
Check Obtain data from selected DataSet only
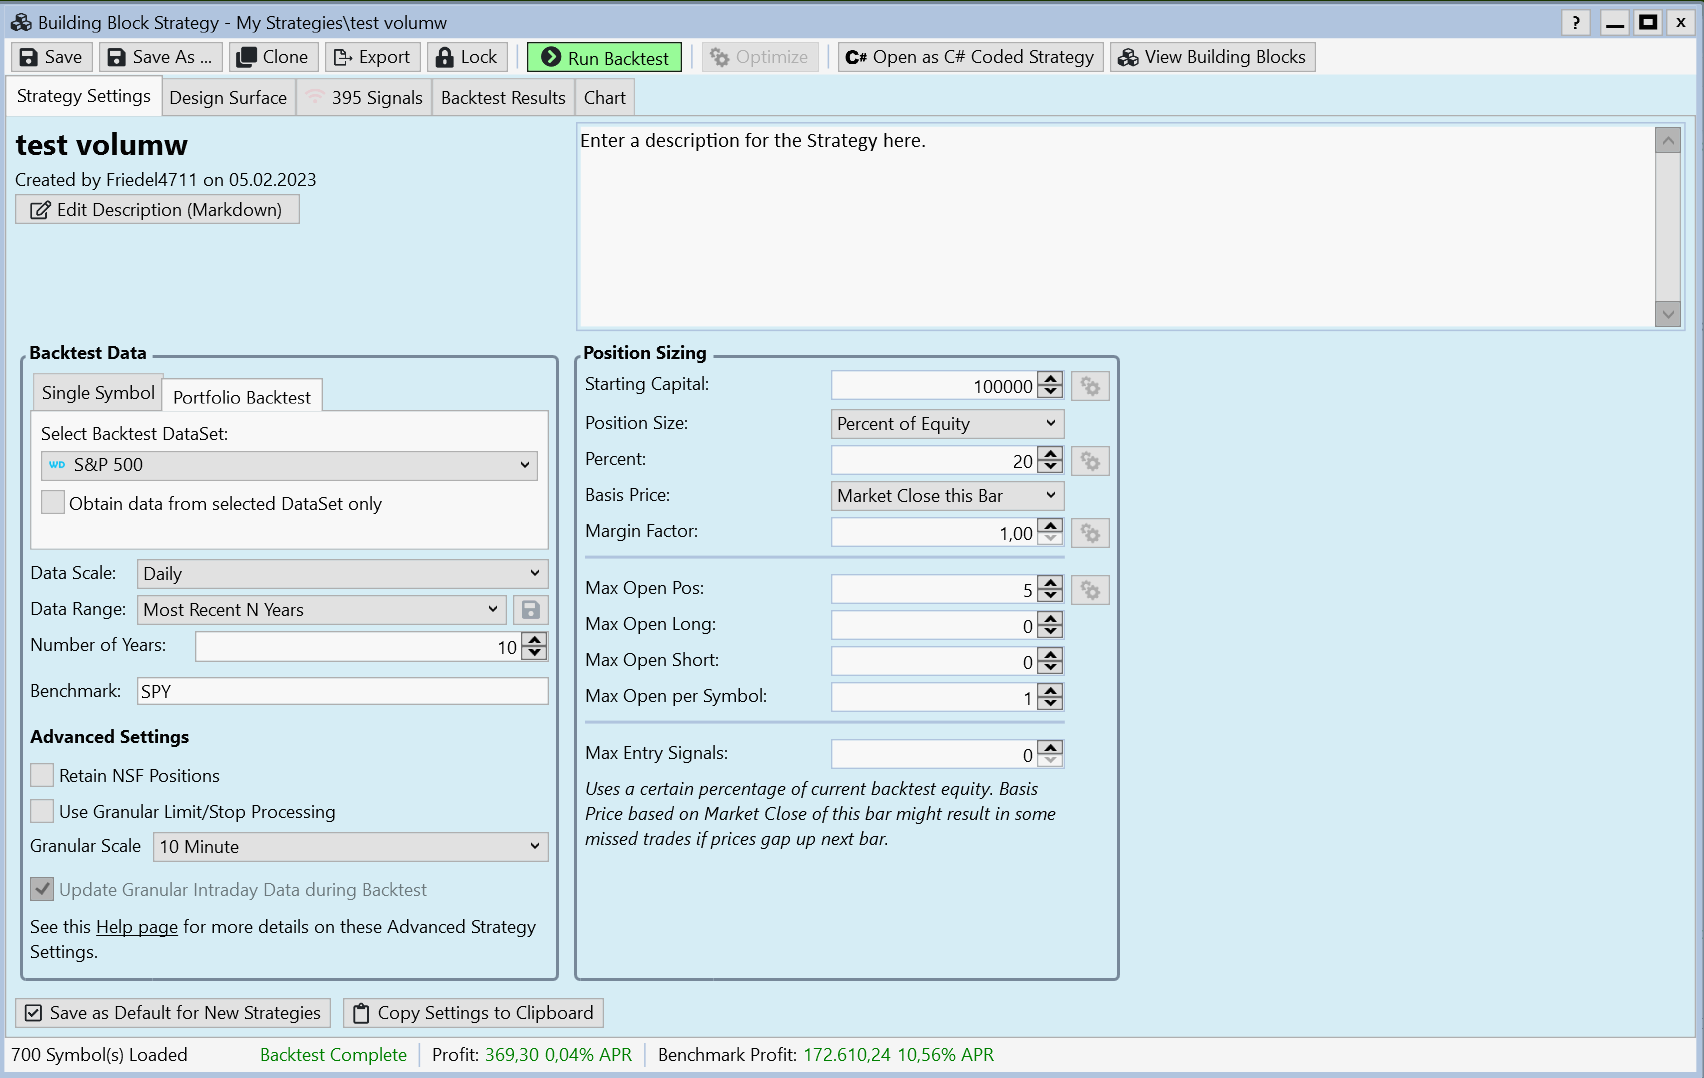54,503
